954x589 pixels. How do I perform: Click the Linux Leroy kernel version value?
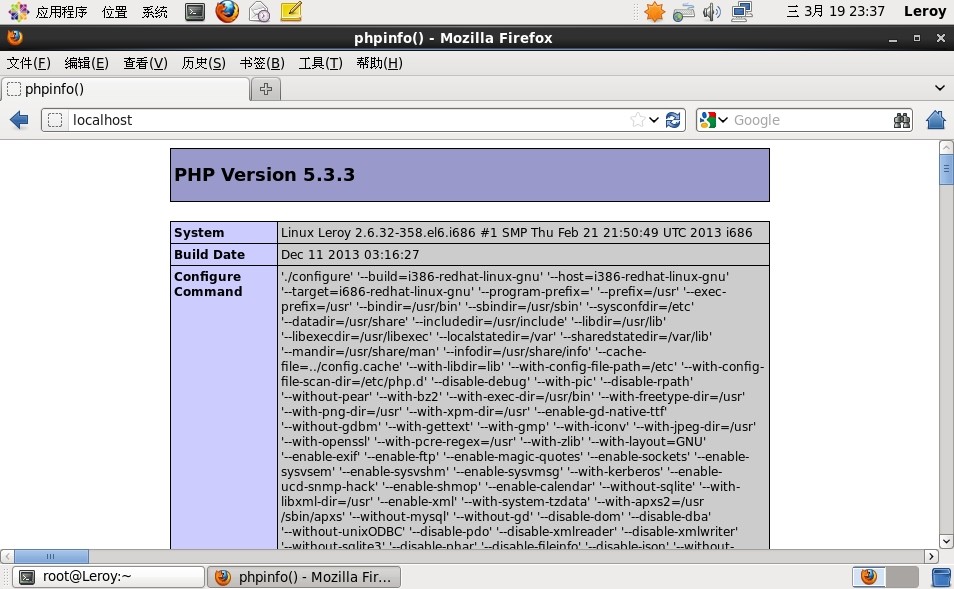517,232
